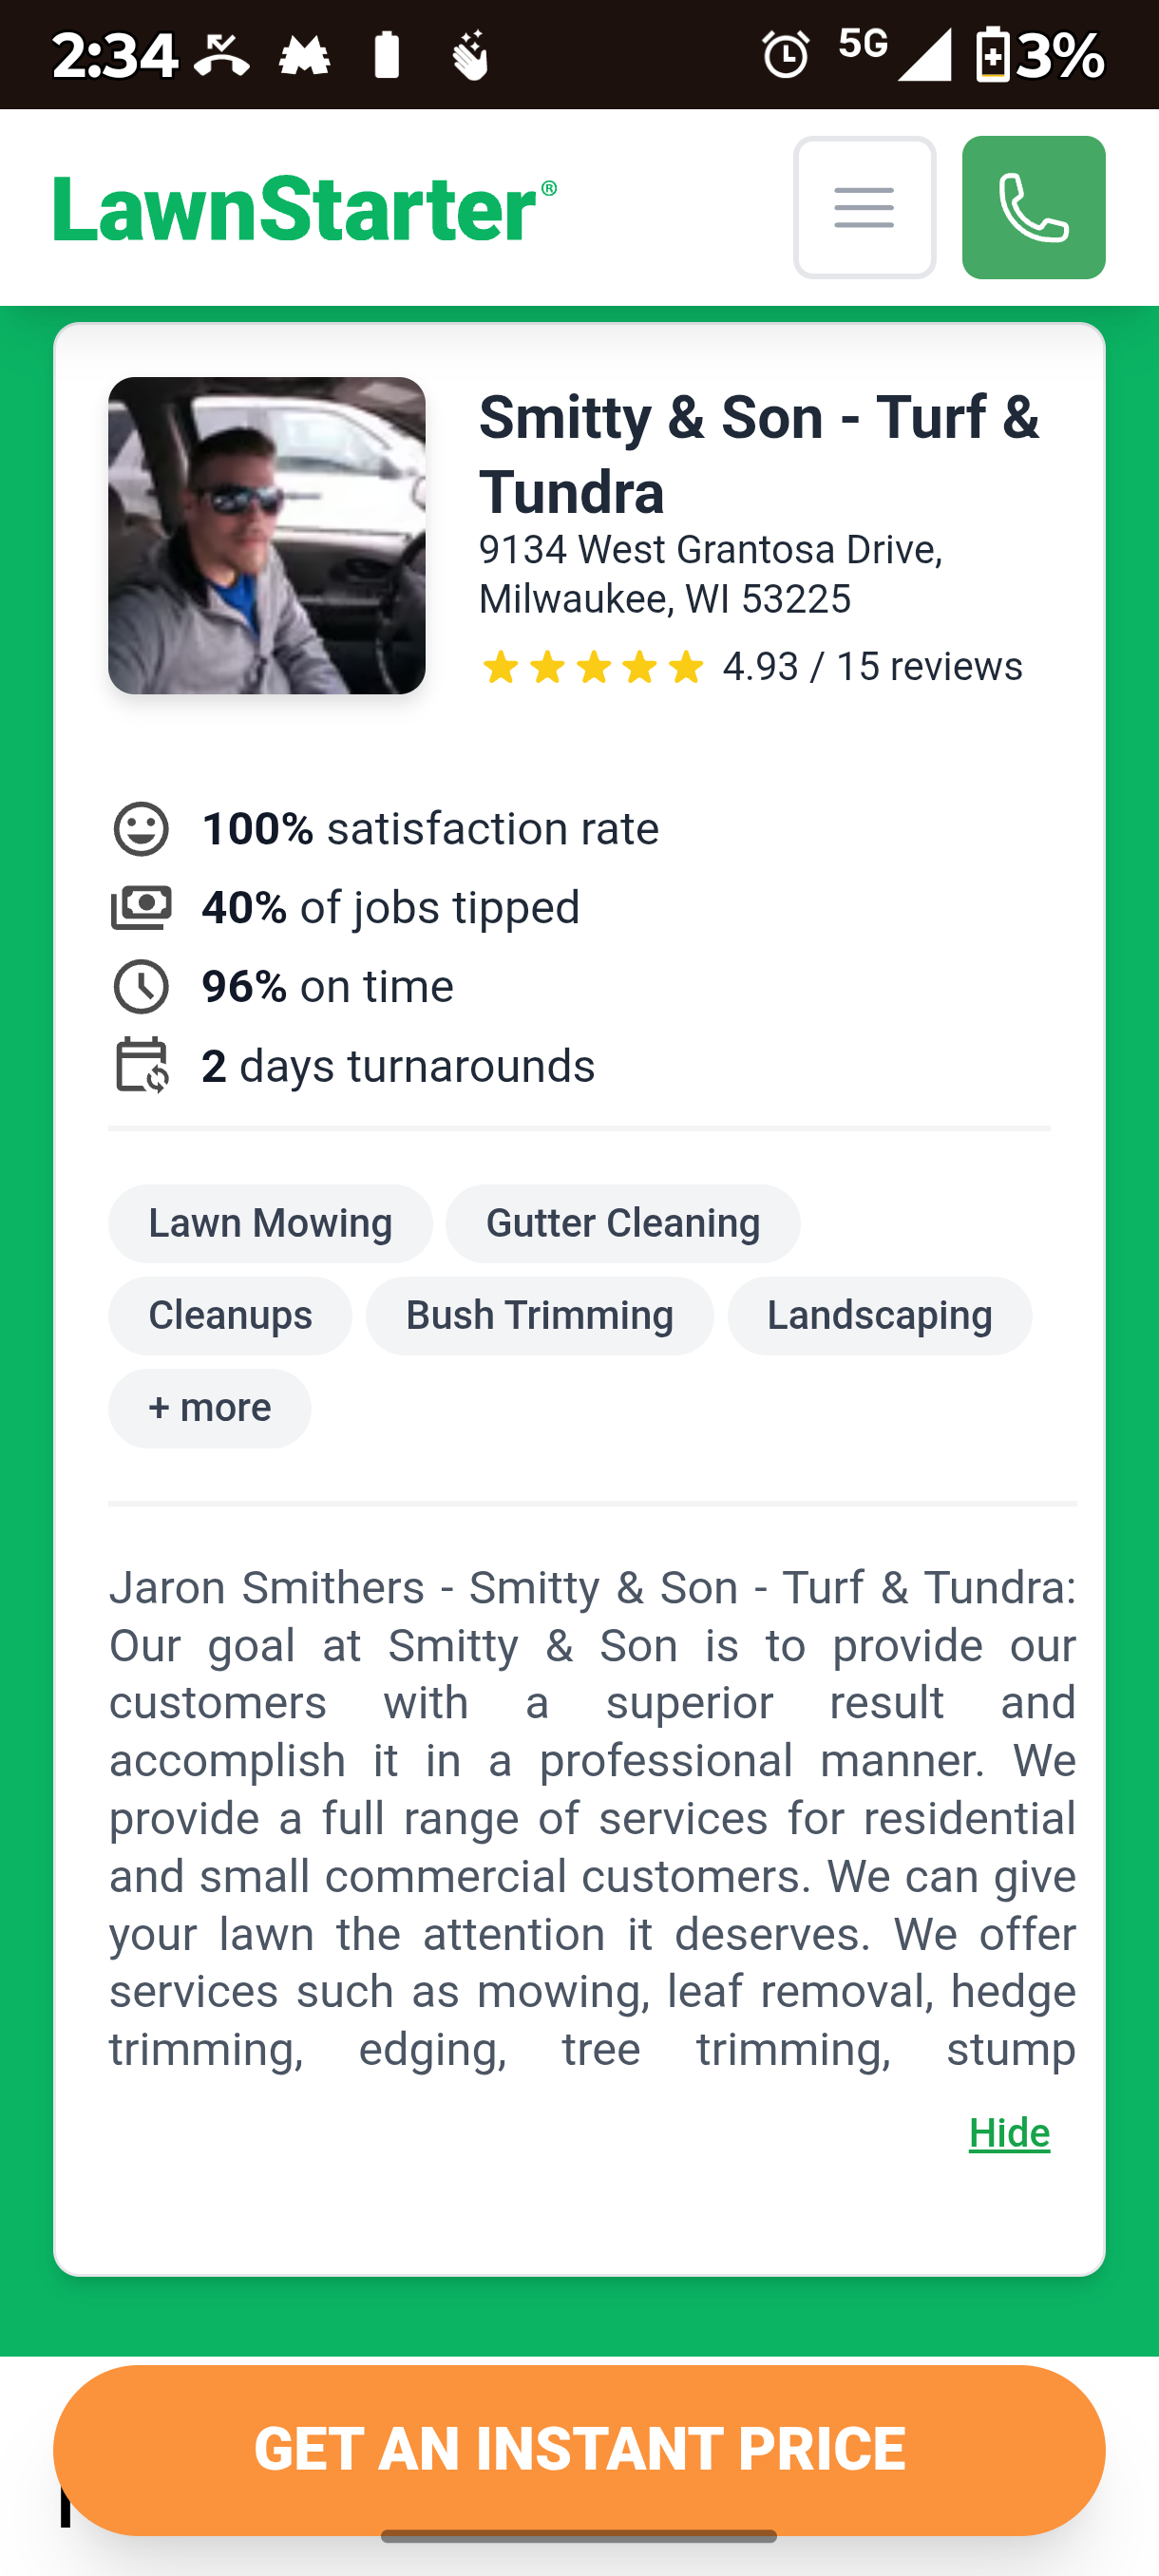Collapse the description using Hide
This screenshot has width=1159, height=2576.
tap(1008, 2133)
